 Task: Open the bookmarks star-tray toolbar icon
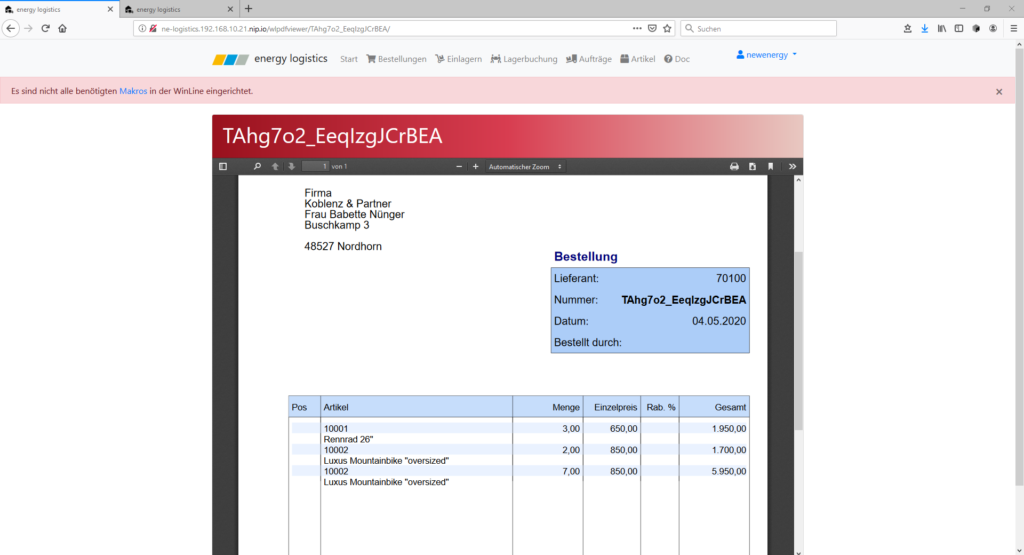point(908,28)
